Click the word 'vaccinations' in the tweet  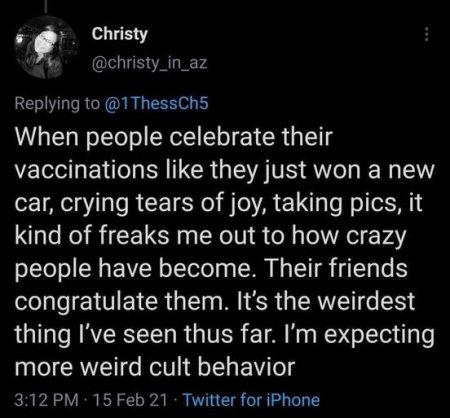click(86, 169)
